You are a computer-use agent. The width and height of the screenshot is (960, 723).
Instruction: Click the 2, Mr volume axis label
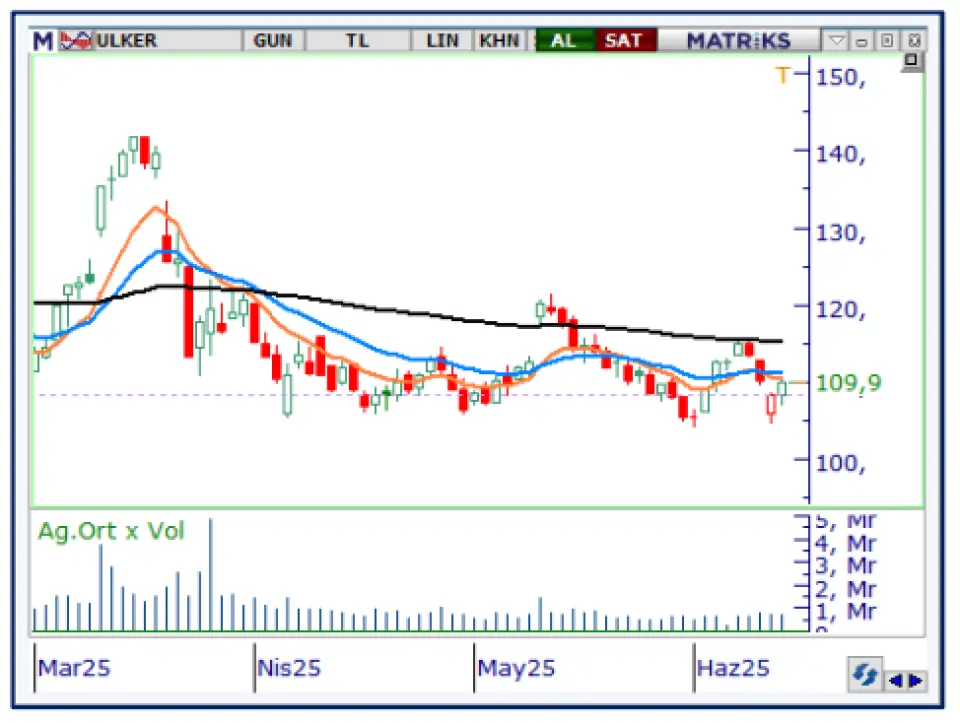tap(846, 589)
